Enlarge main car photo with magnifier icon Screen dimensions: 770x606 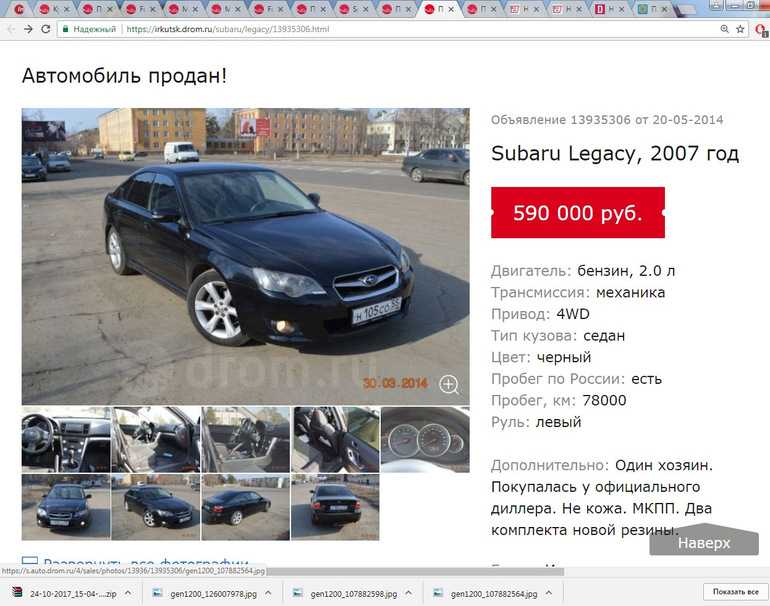[449, 385]
